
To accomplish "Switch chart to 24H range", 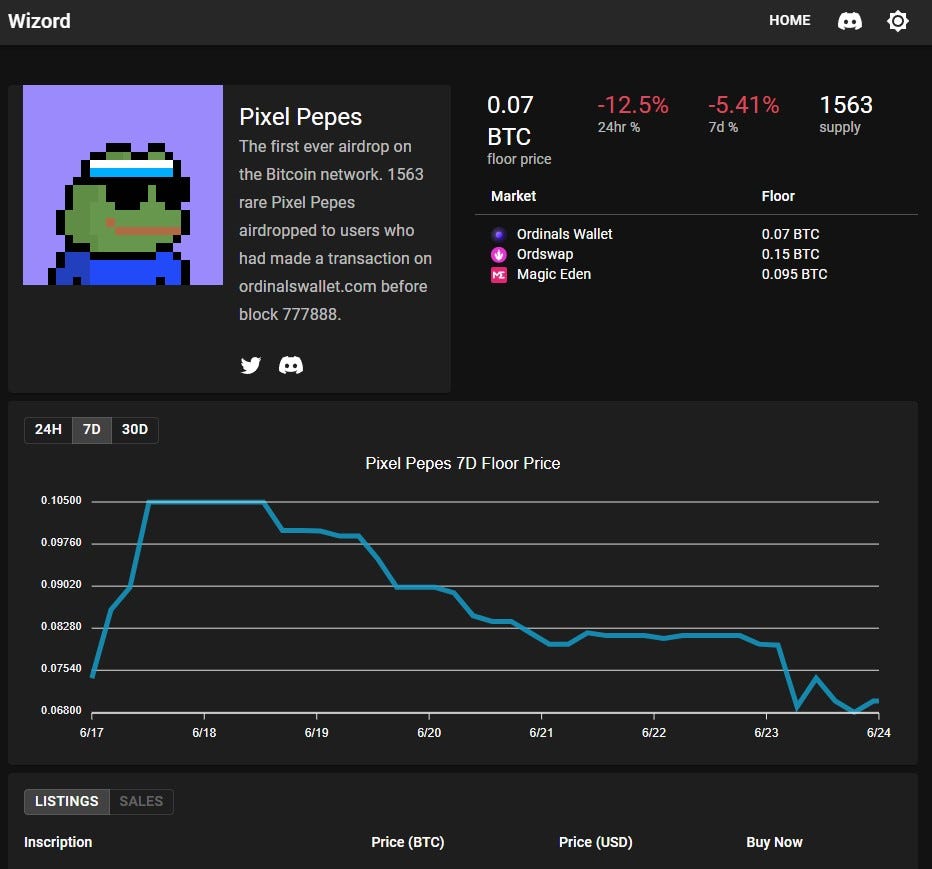I will [48, 430].
